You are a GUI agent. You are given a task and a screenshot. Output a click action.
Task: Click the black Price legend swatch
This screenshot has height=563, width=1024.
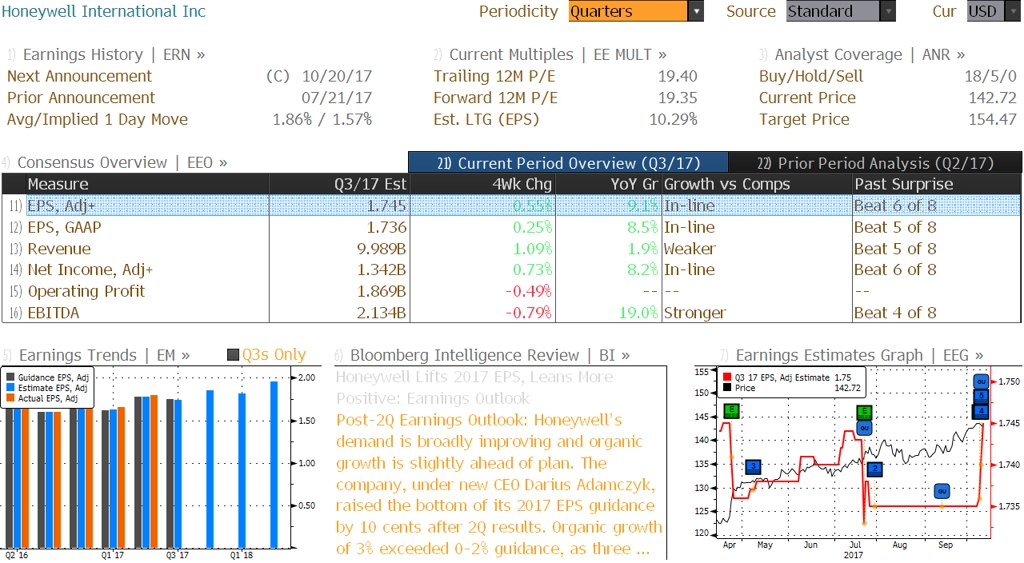(727, 388)
